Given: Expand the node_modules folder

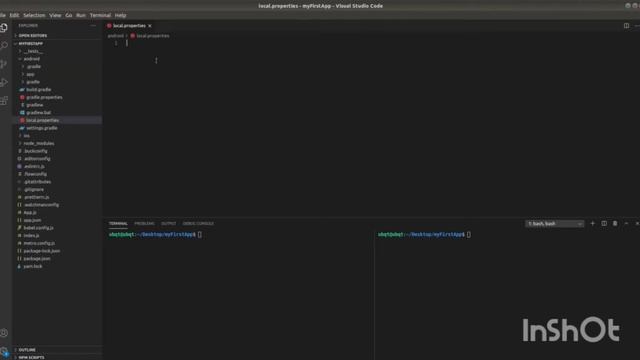Looking at the screenshot, I should coord(39,143).
